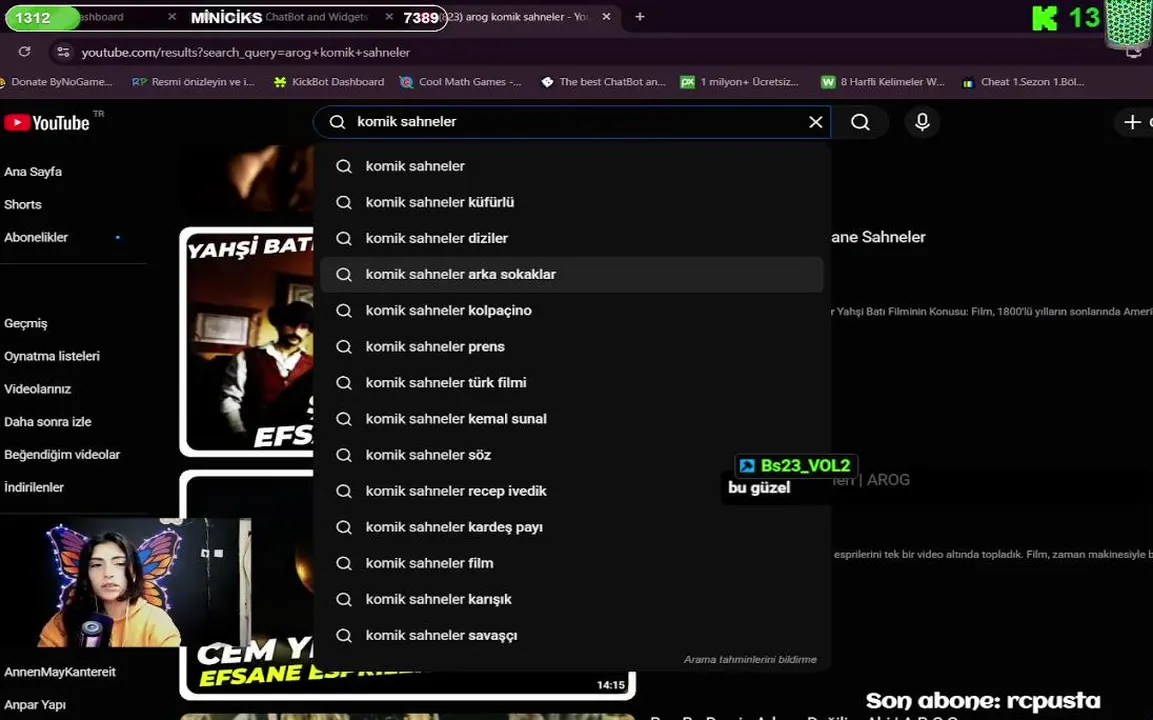
Task: Open Videolarınız in sidebar
Action: (38, 389)
